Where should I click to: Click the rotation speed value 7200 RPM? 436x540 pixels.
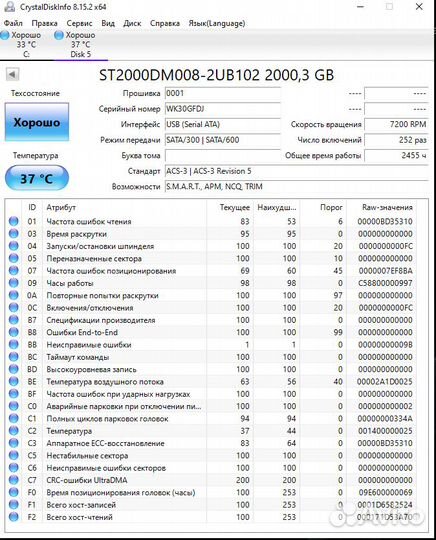point(396,124)
